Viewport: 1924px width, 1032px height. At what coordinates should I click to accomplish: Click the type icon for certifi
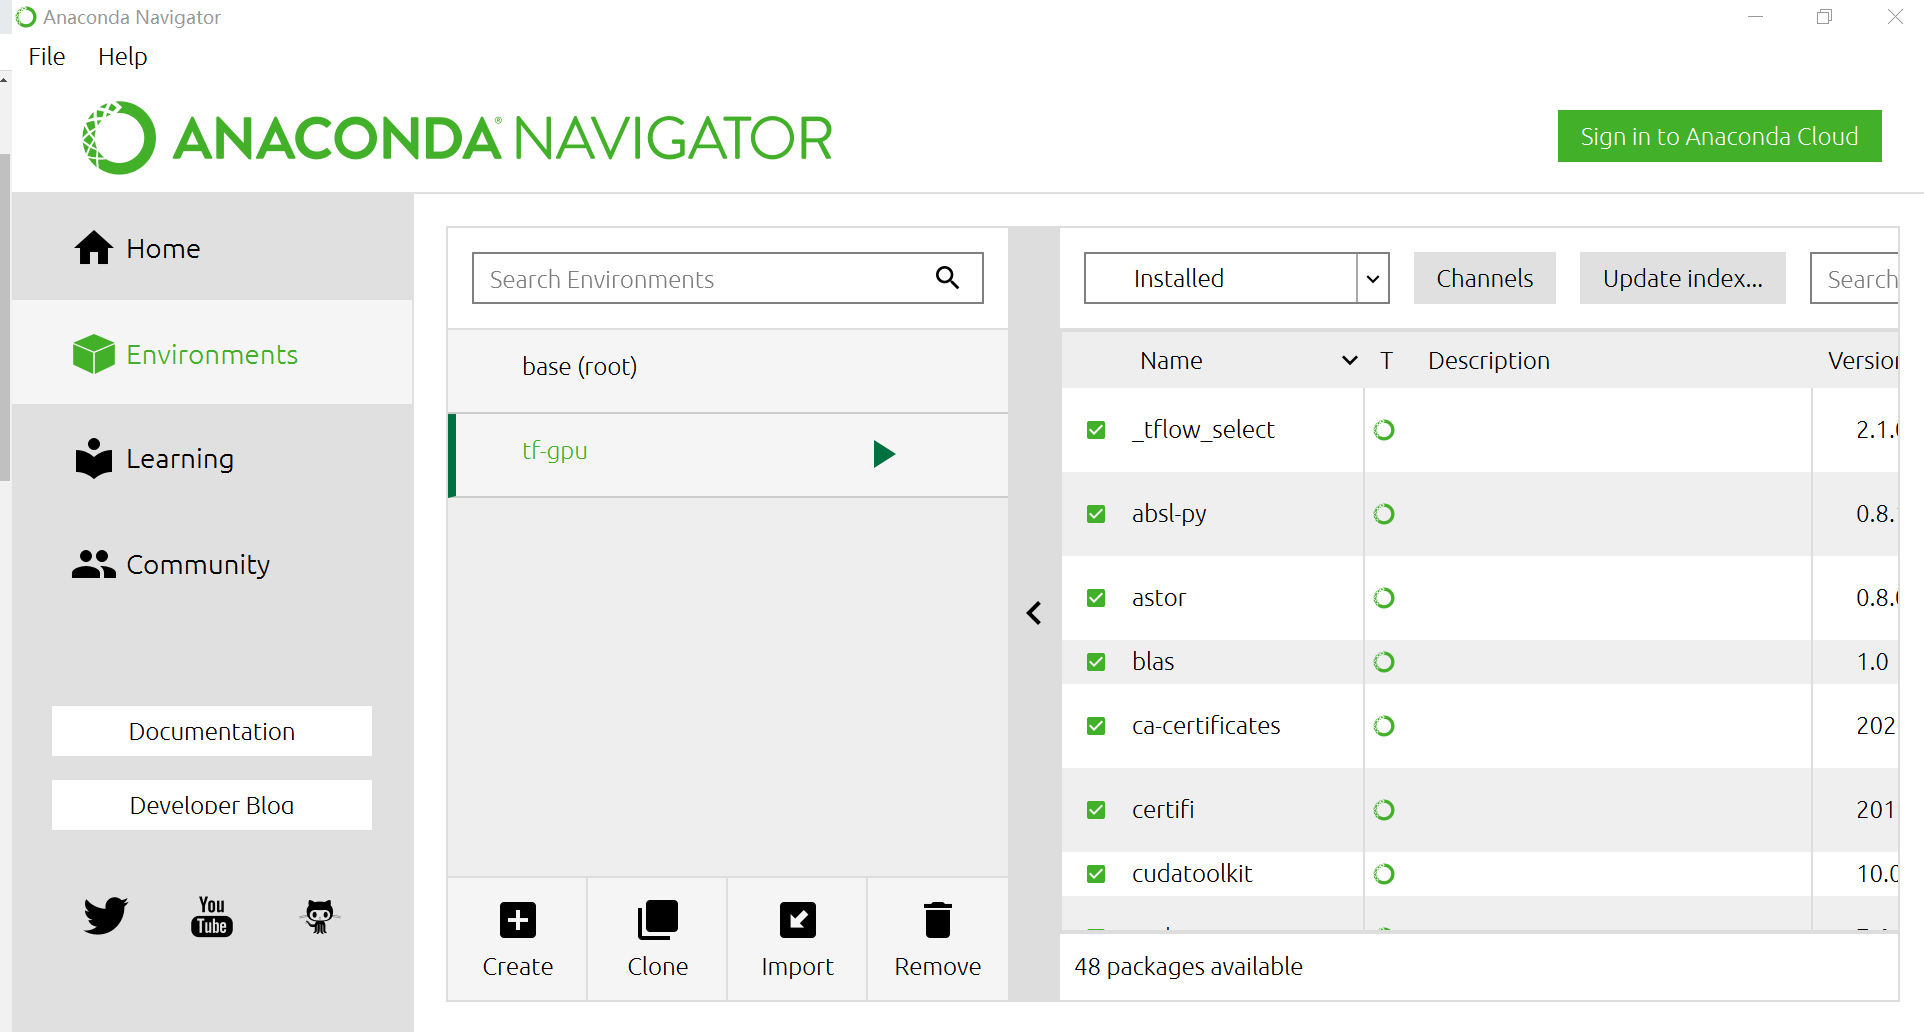(1384, 810)
